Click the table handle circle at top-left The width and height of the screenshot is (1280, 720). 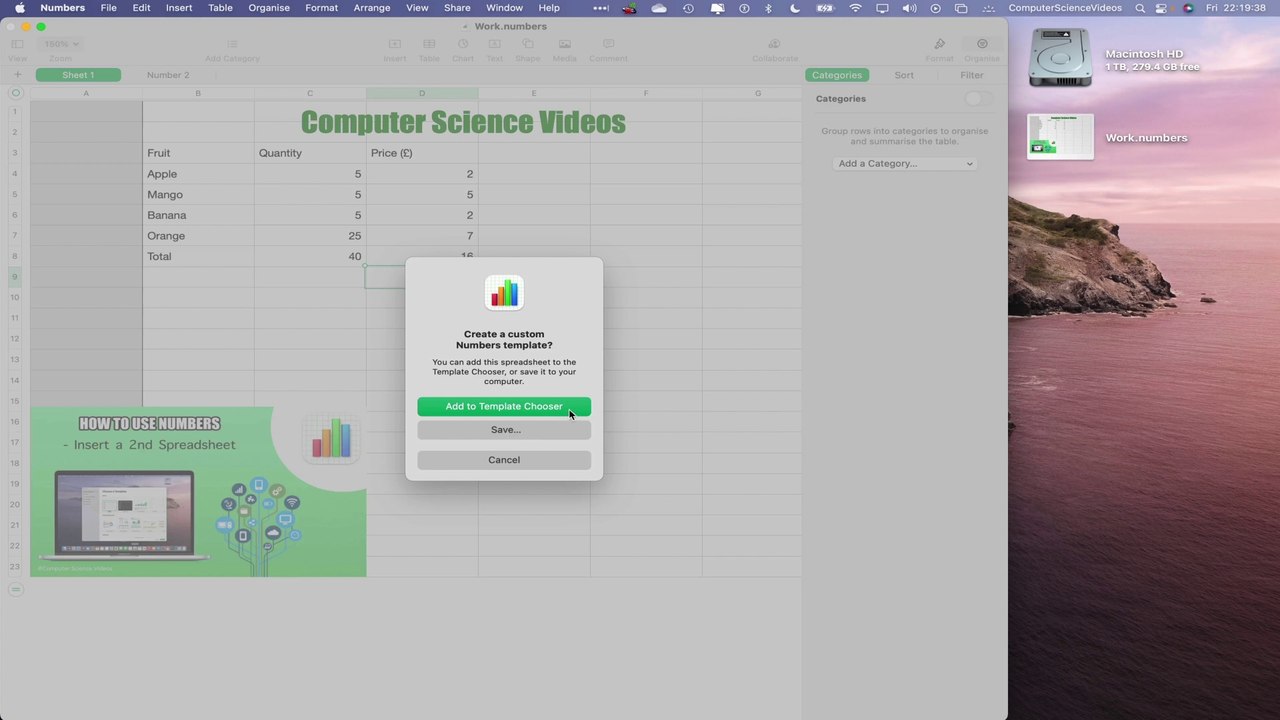point(15,93)
